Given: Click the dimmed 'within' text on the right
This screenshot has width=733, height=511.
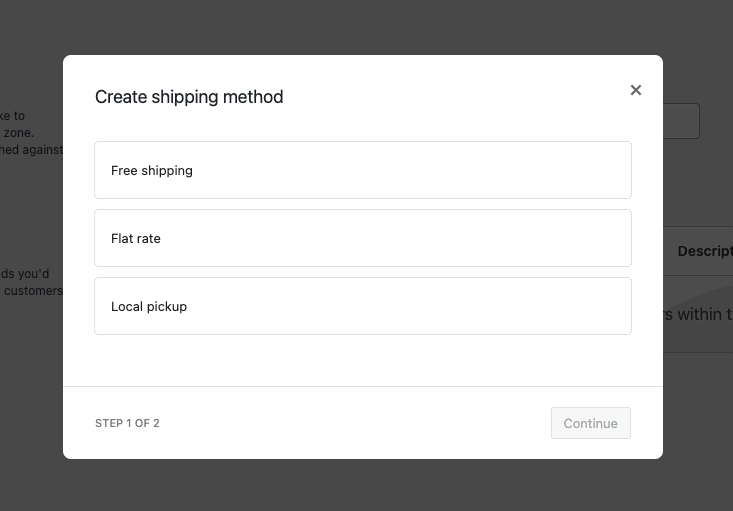Looking at the screenshot, I should [x=699, y=315].
